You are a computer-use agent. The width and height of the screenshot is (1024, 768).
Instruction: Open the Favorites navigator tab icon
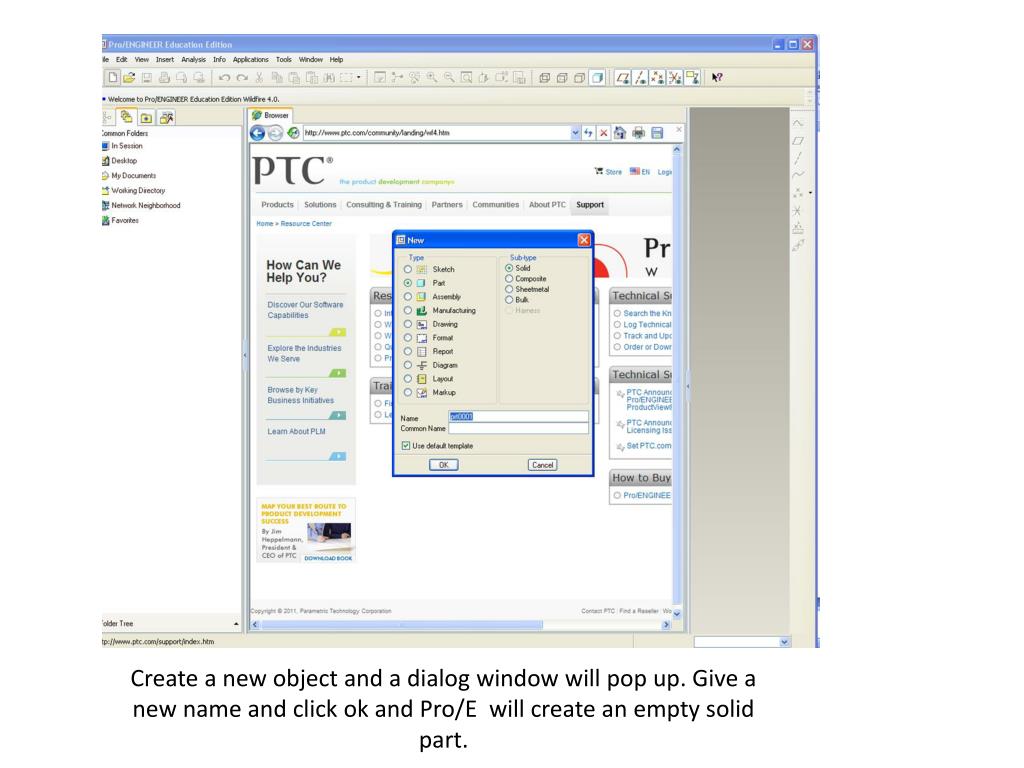[146, 118]
